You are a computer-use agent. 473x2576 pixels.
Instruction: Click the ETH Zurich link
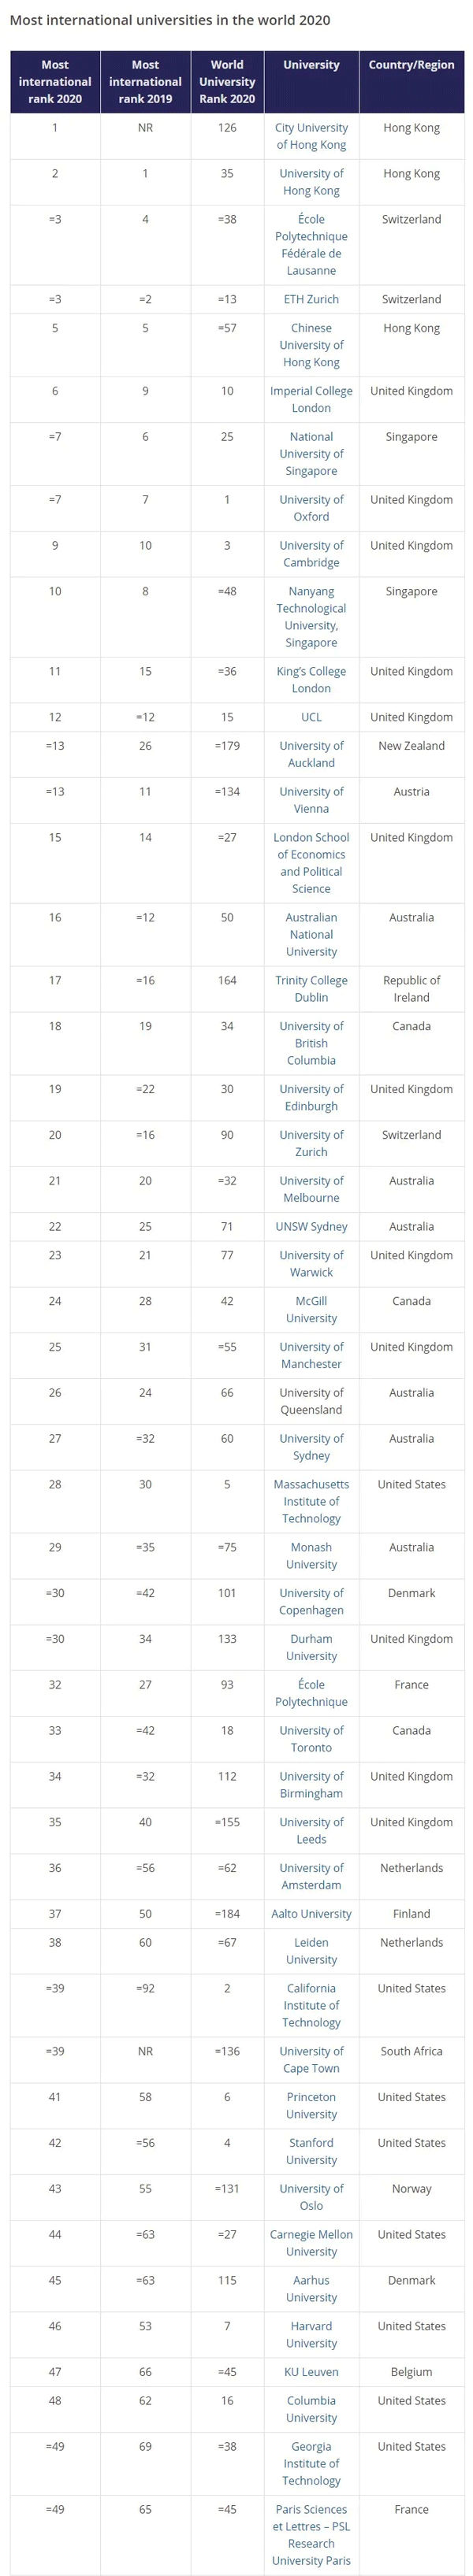(x=311, y=299)
